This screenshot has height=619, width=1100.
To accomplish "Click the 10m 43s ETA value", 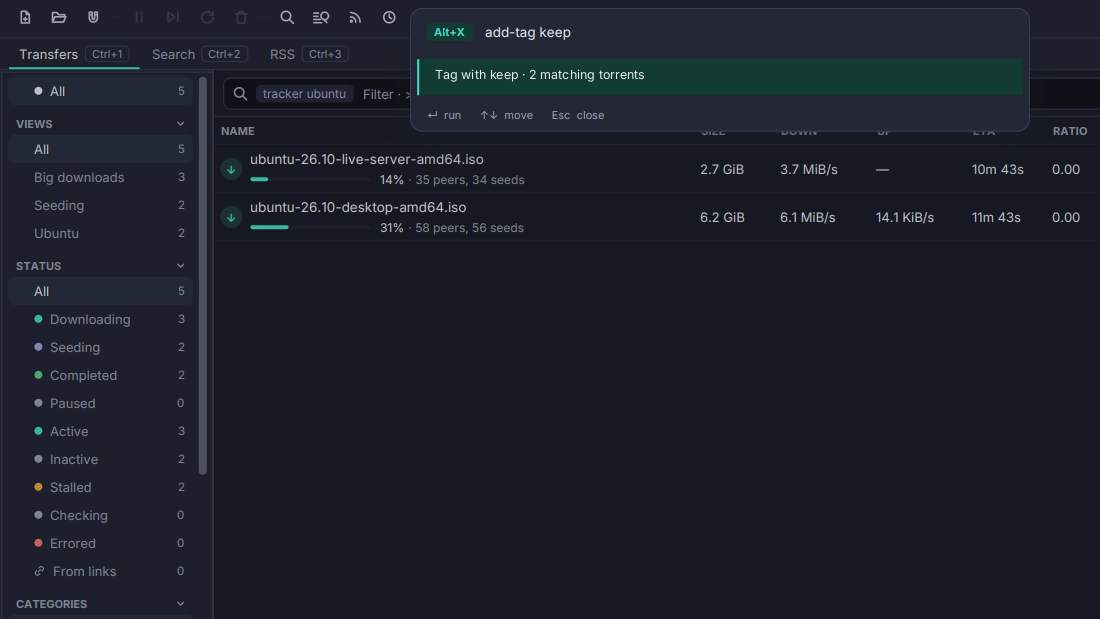I will click(998, 169).
